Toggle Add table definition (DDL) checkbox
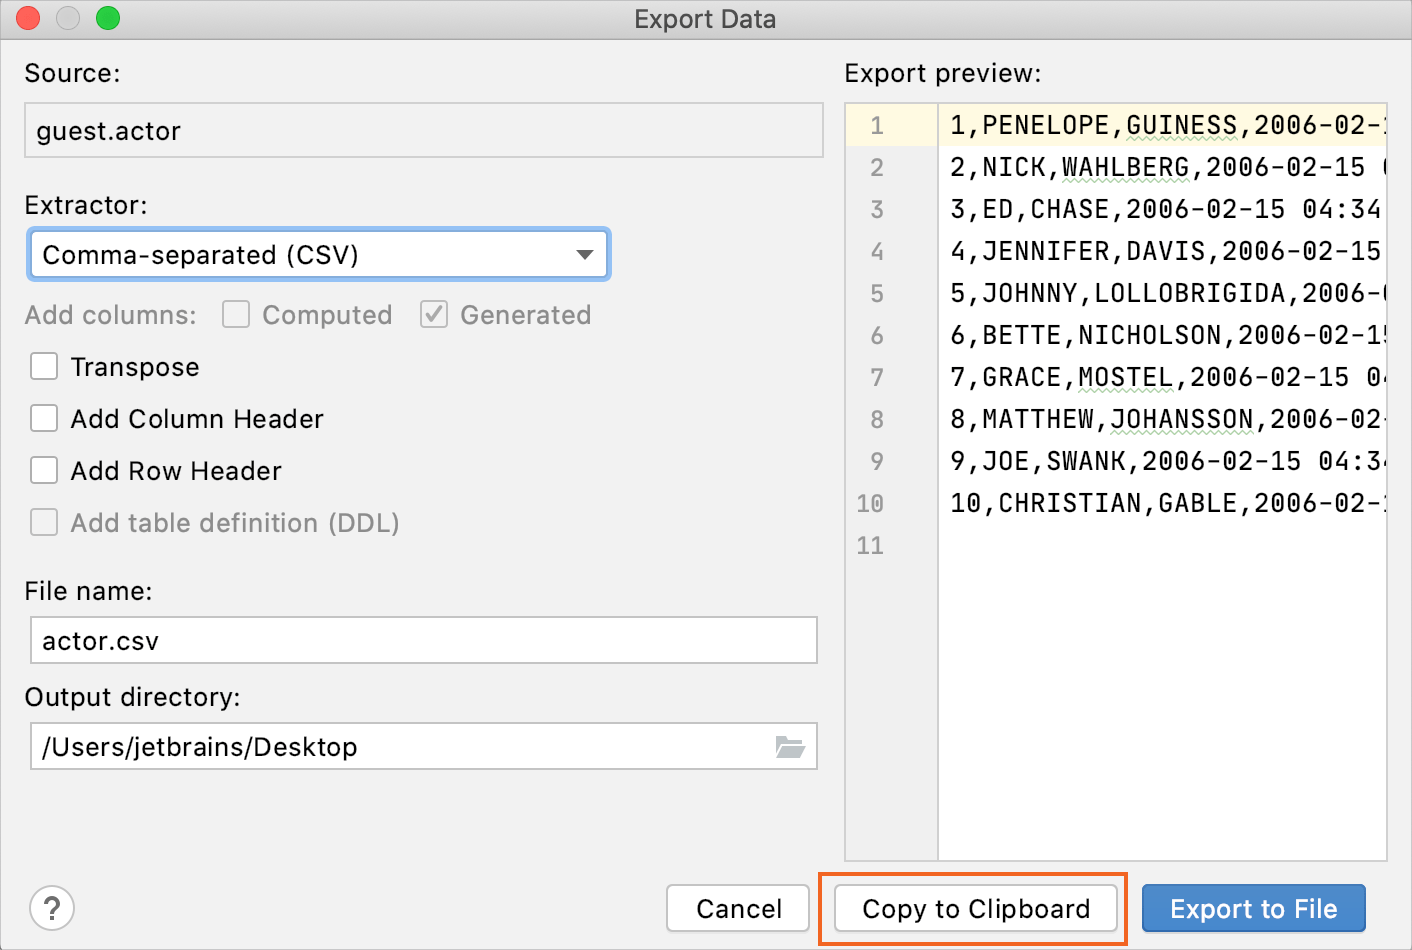The width and height of the screenshot is (1412, 950). pyautogui.click(x=44, y=522)
